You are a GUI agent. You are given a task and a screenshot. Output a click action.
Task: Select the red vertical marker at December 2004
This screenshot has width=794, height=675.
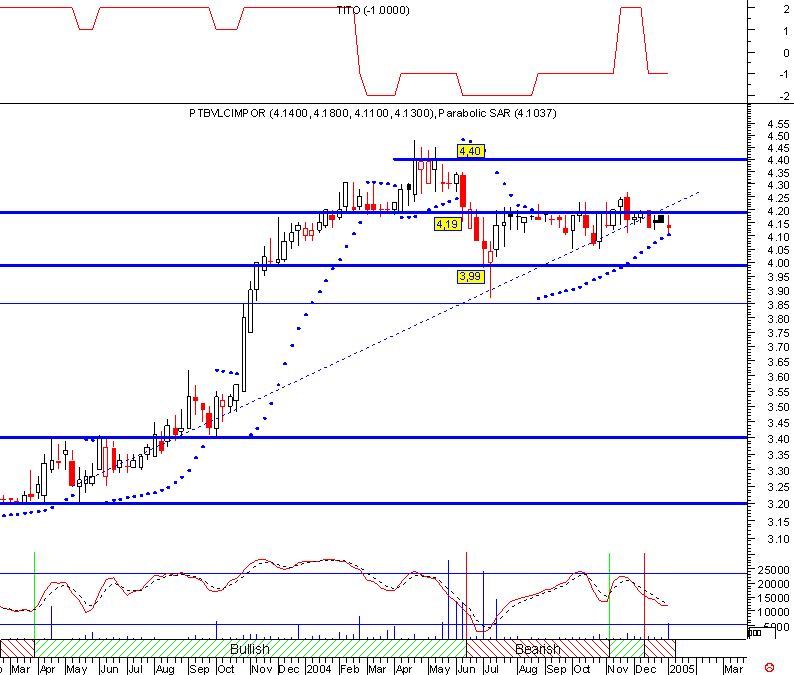(644, 596)
